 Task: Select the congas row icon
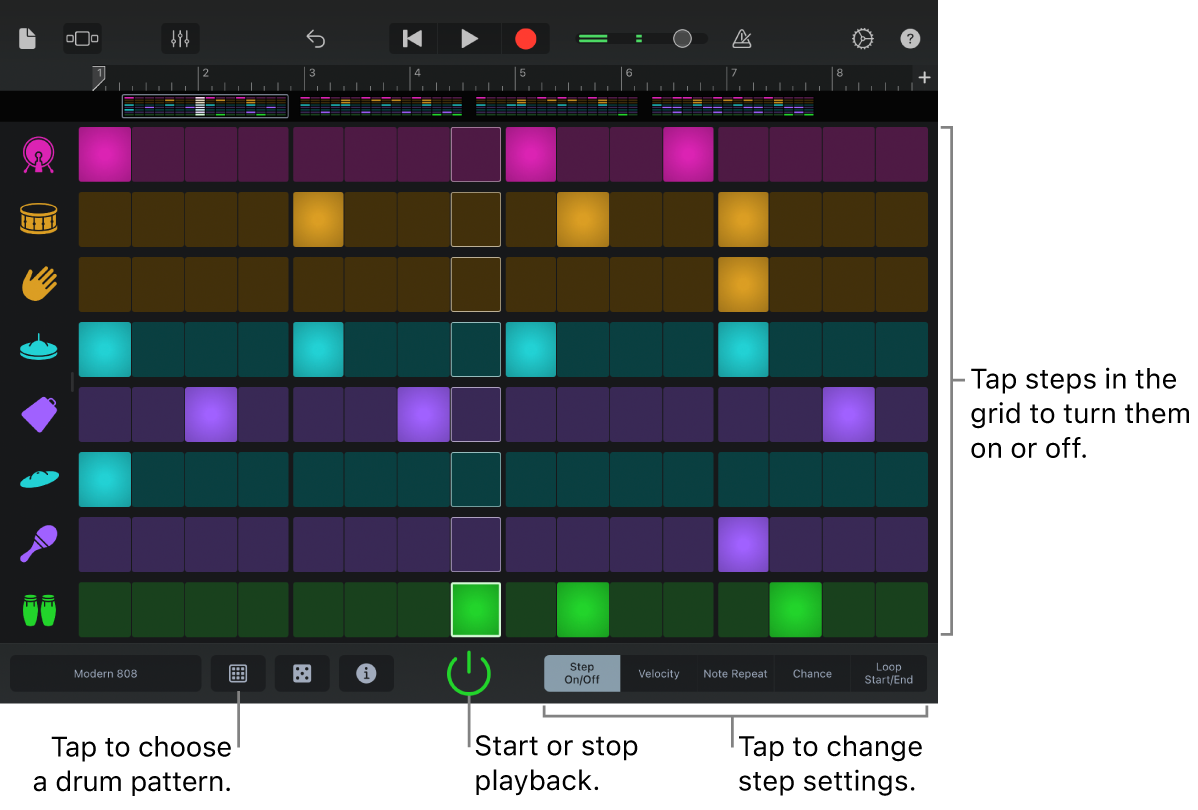(x=37, y=609)
